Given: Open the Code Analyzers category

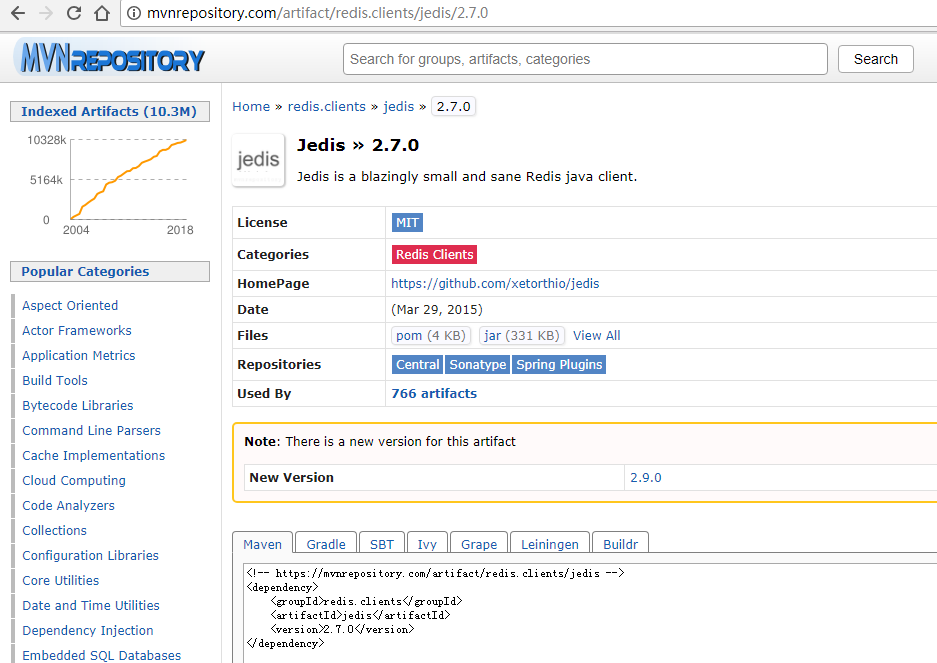Looking at the screenshot, I should (68, 506).
